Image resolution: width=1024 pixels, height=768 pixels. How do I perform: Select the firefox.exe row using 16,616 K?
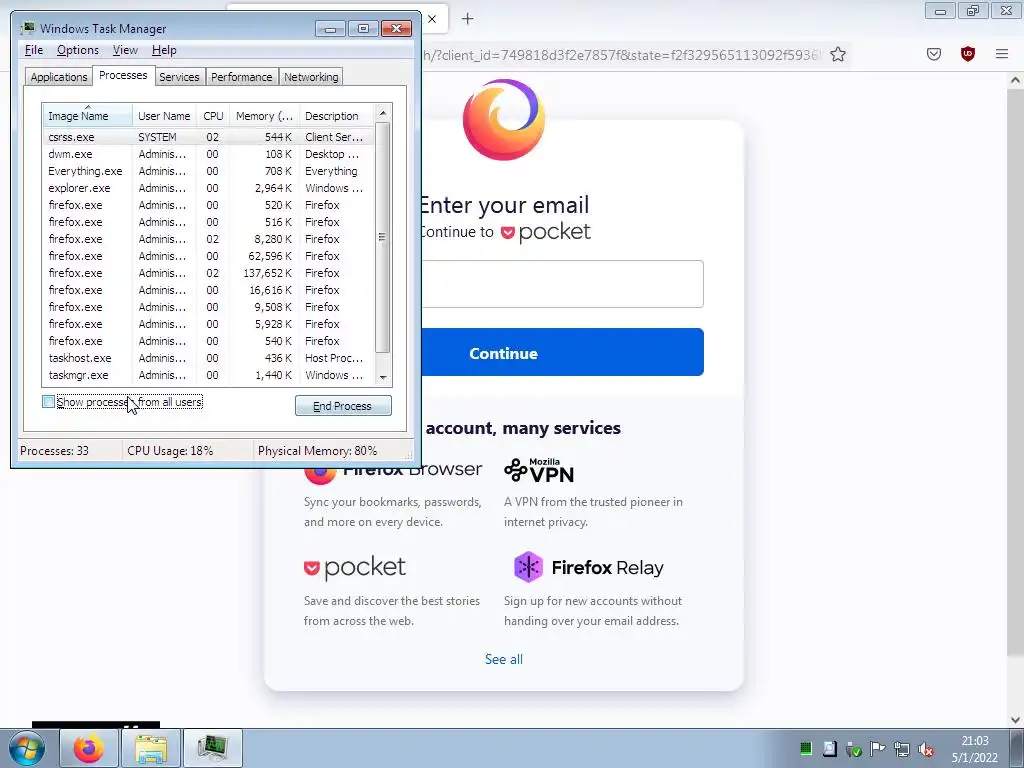click(209, 290)
